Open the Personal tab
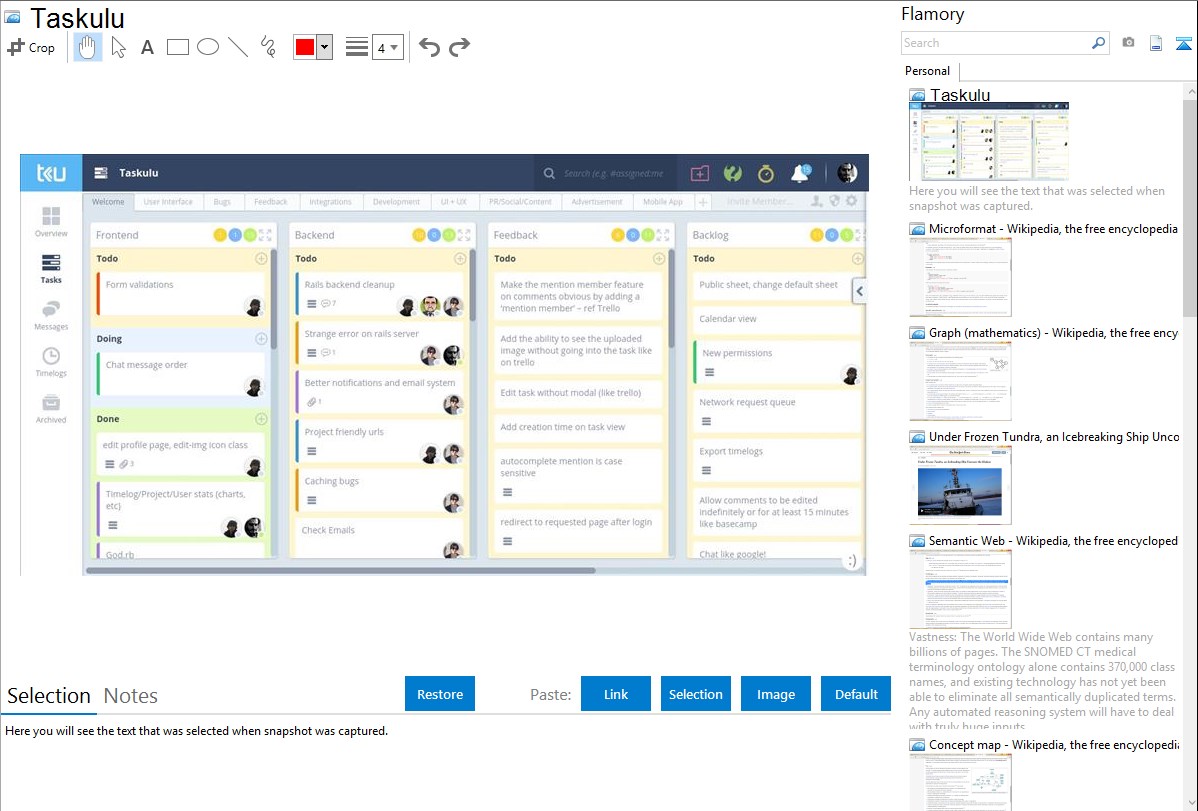 (x=927, y=71)
